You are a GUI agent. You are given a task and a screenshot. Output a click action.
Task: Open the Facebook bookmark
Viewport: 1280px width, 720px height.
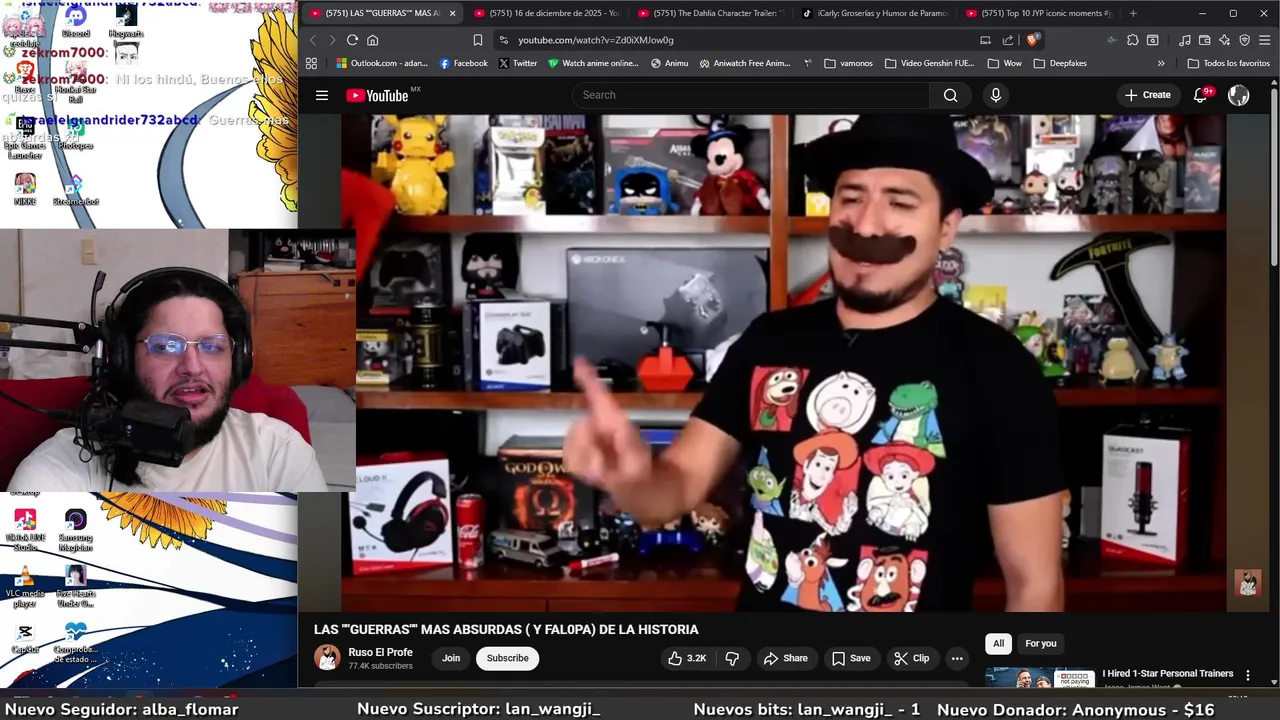(464, 63)
